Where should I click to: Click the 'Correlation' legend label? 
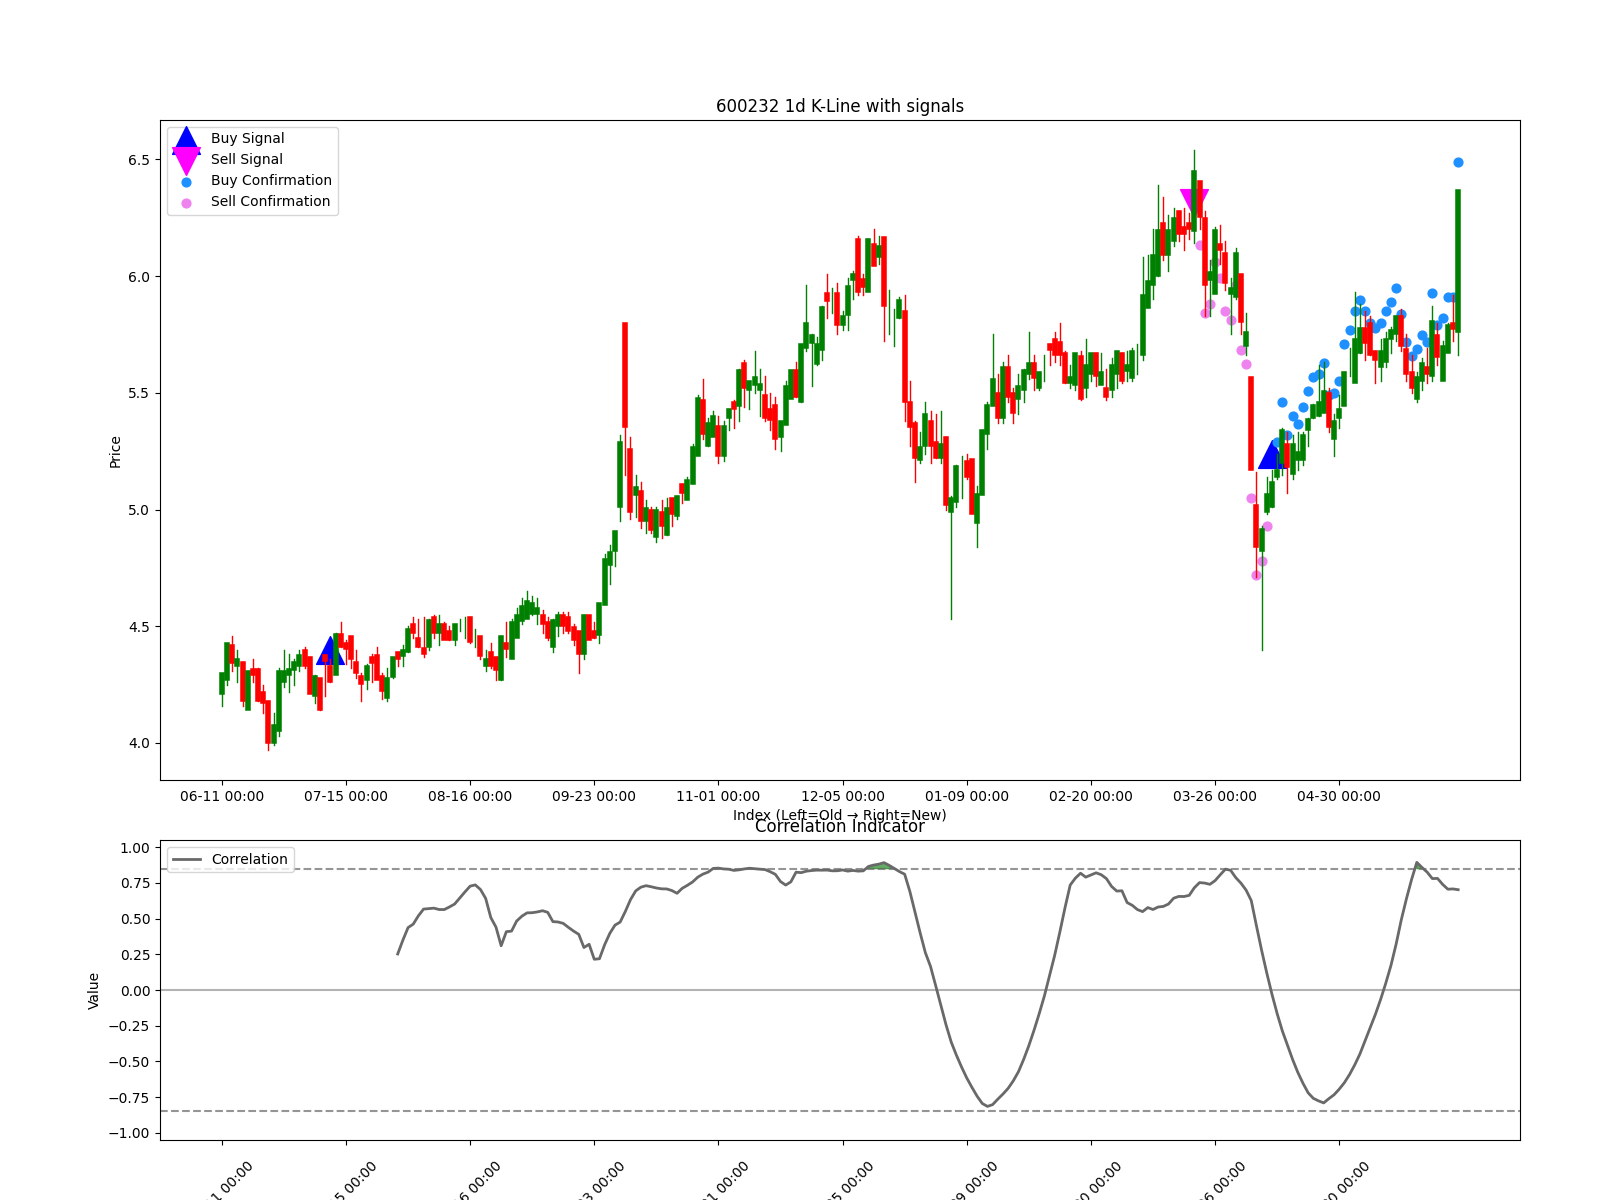pyautogui.click(x=250, y=860)
